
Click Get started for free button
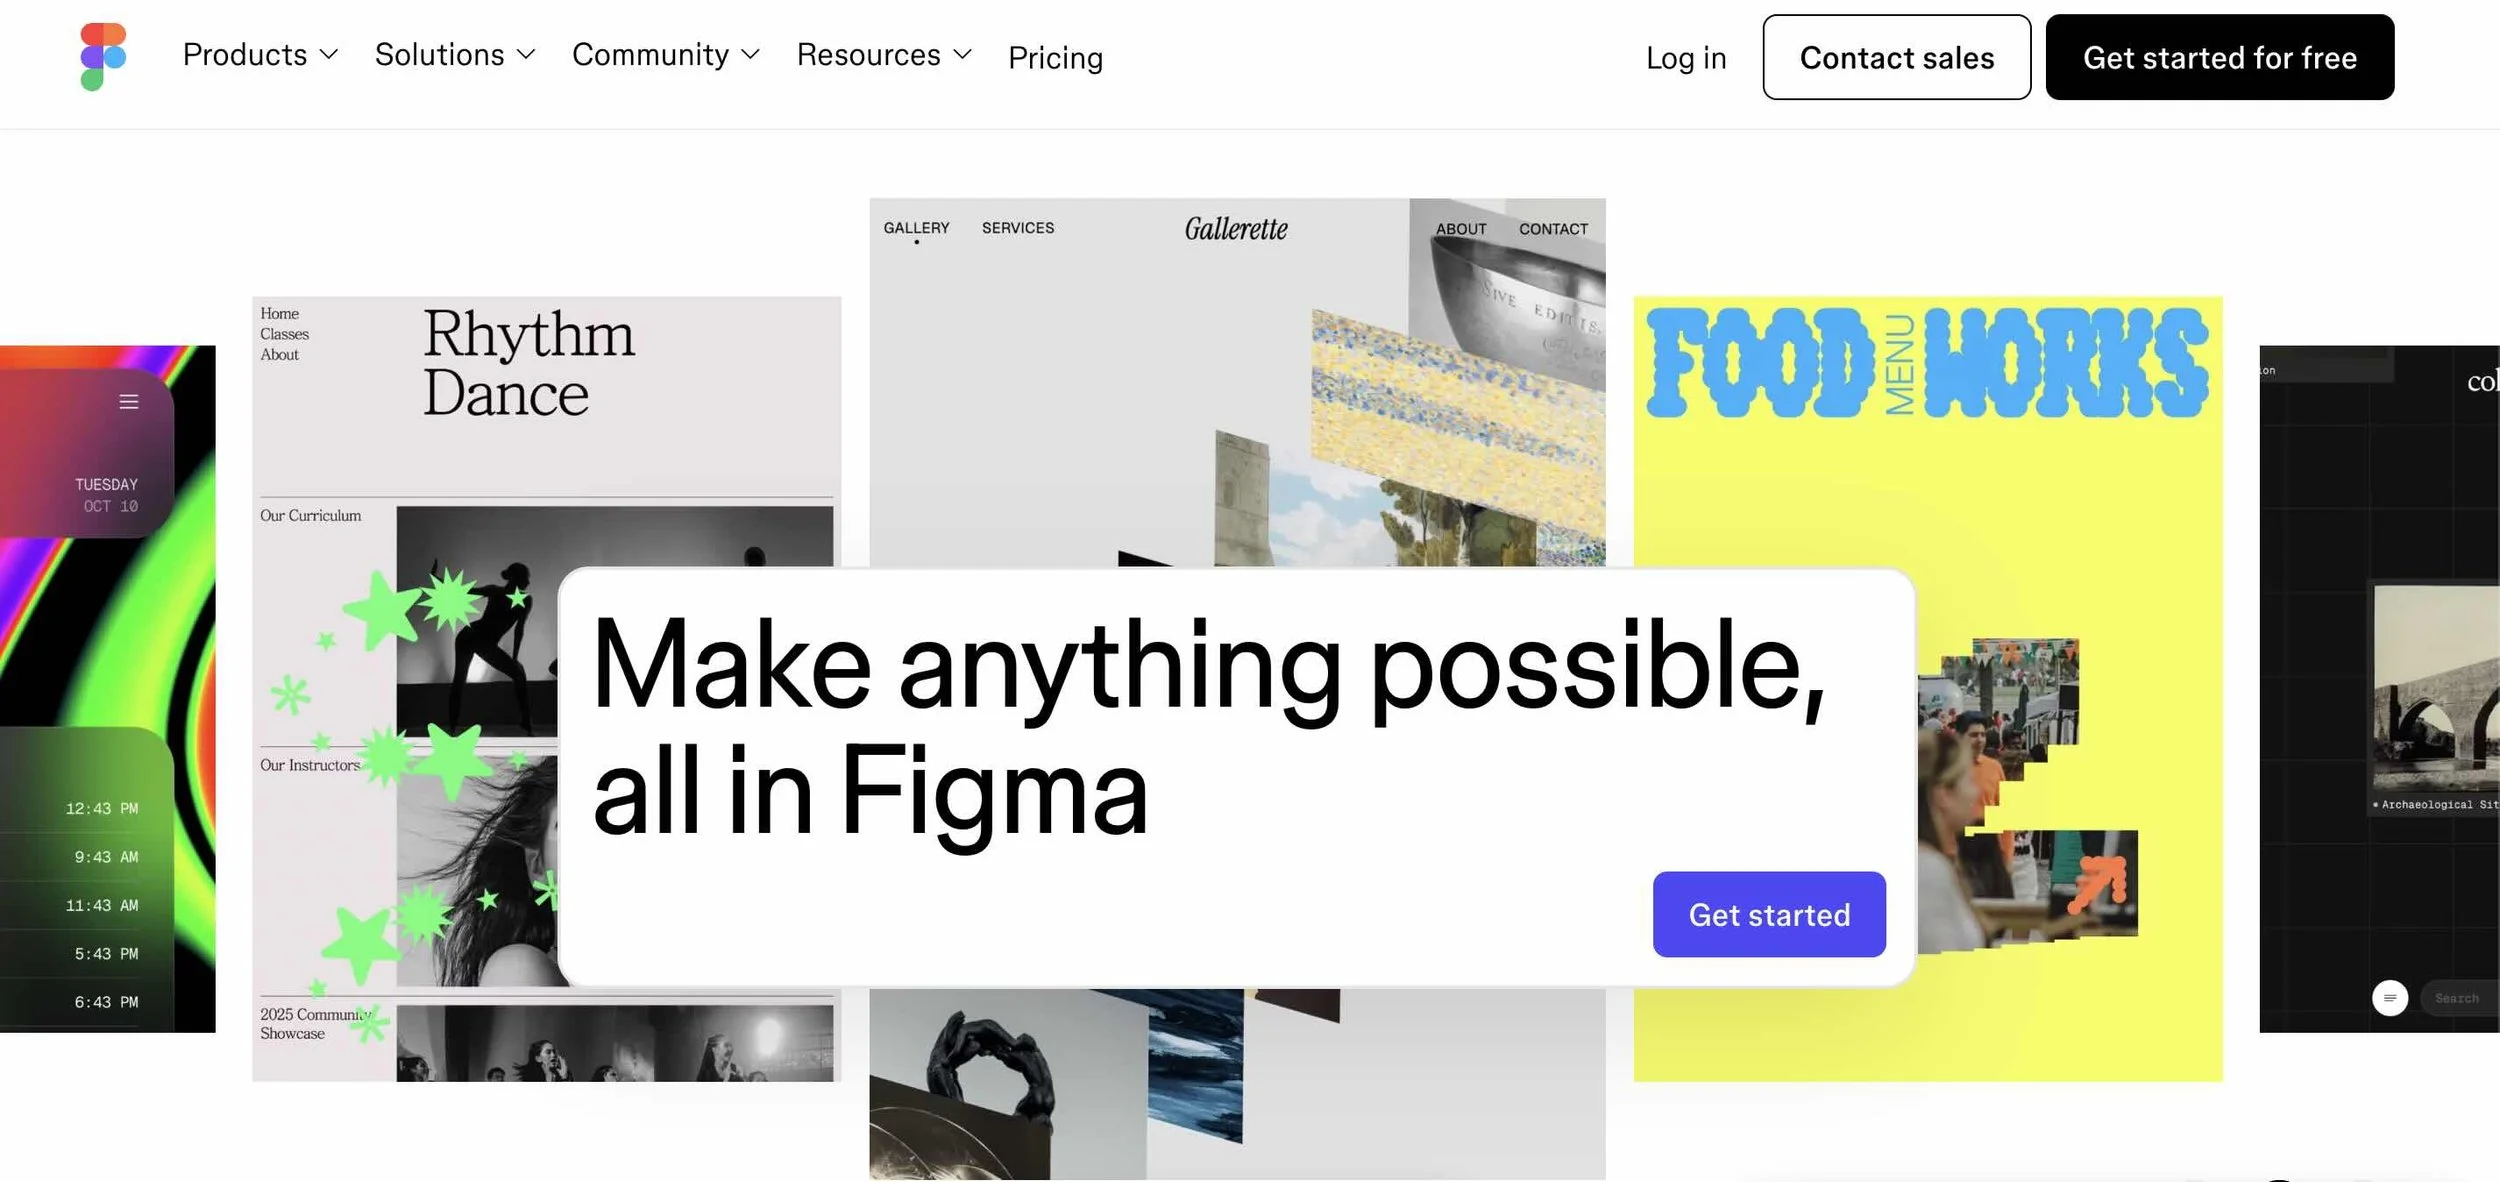[2219, 57]
